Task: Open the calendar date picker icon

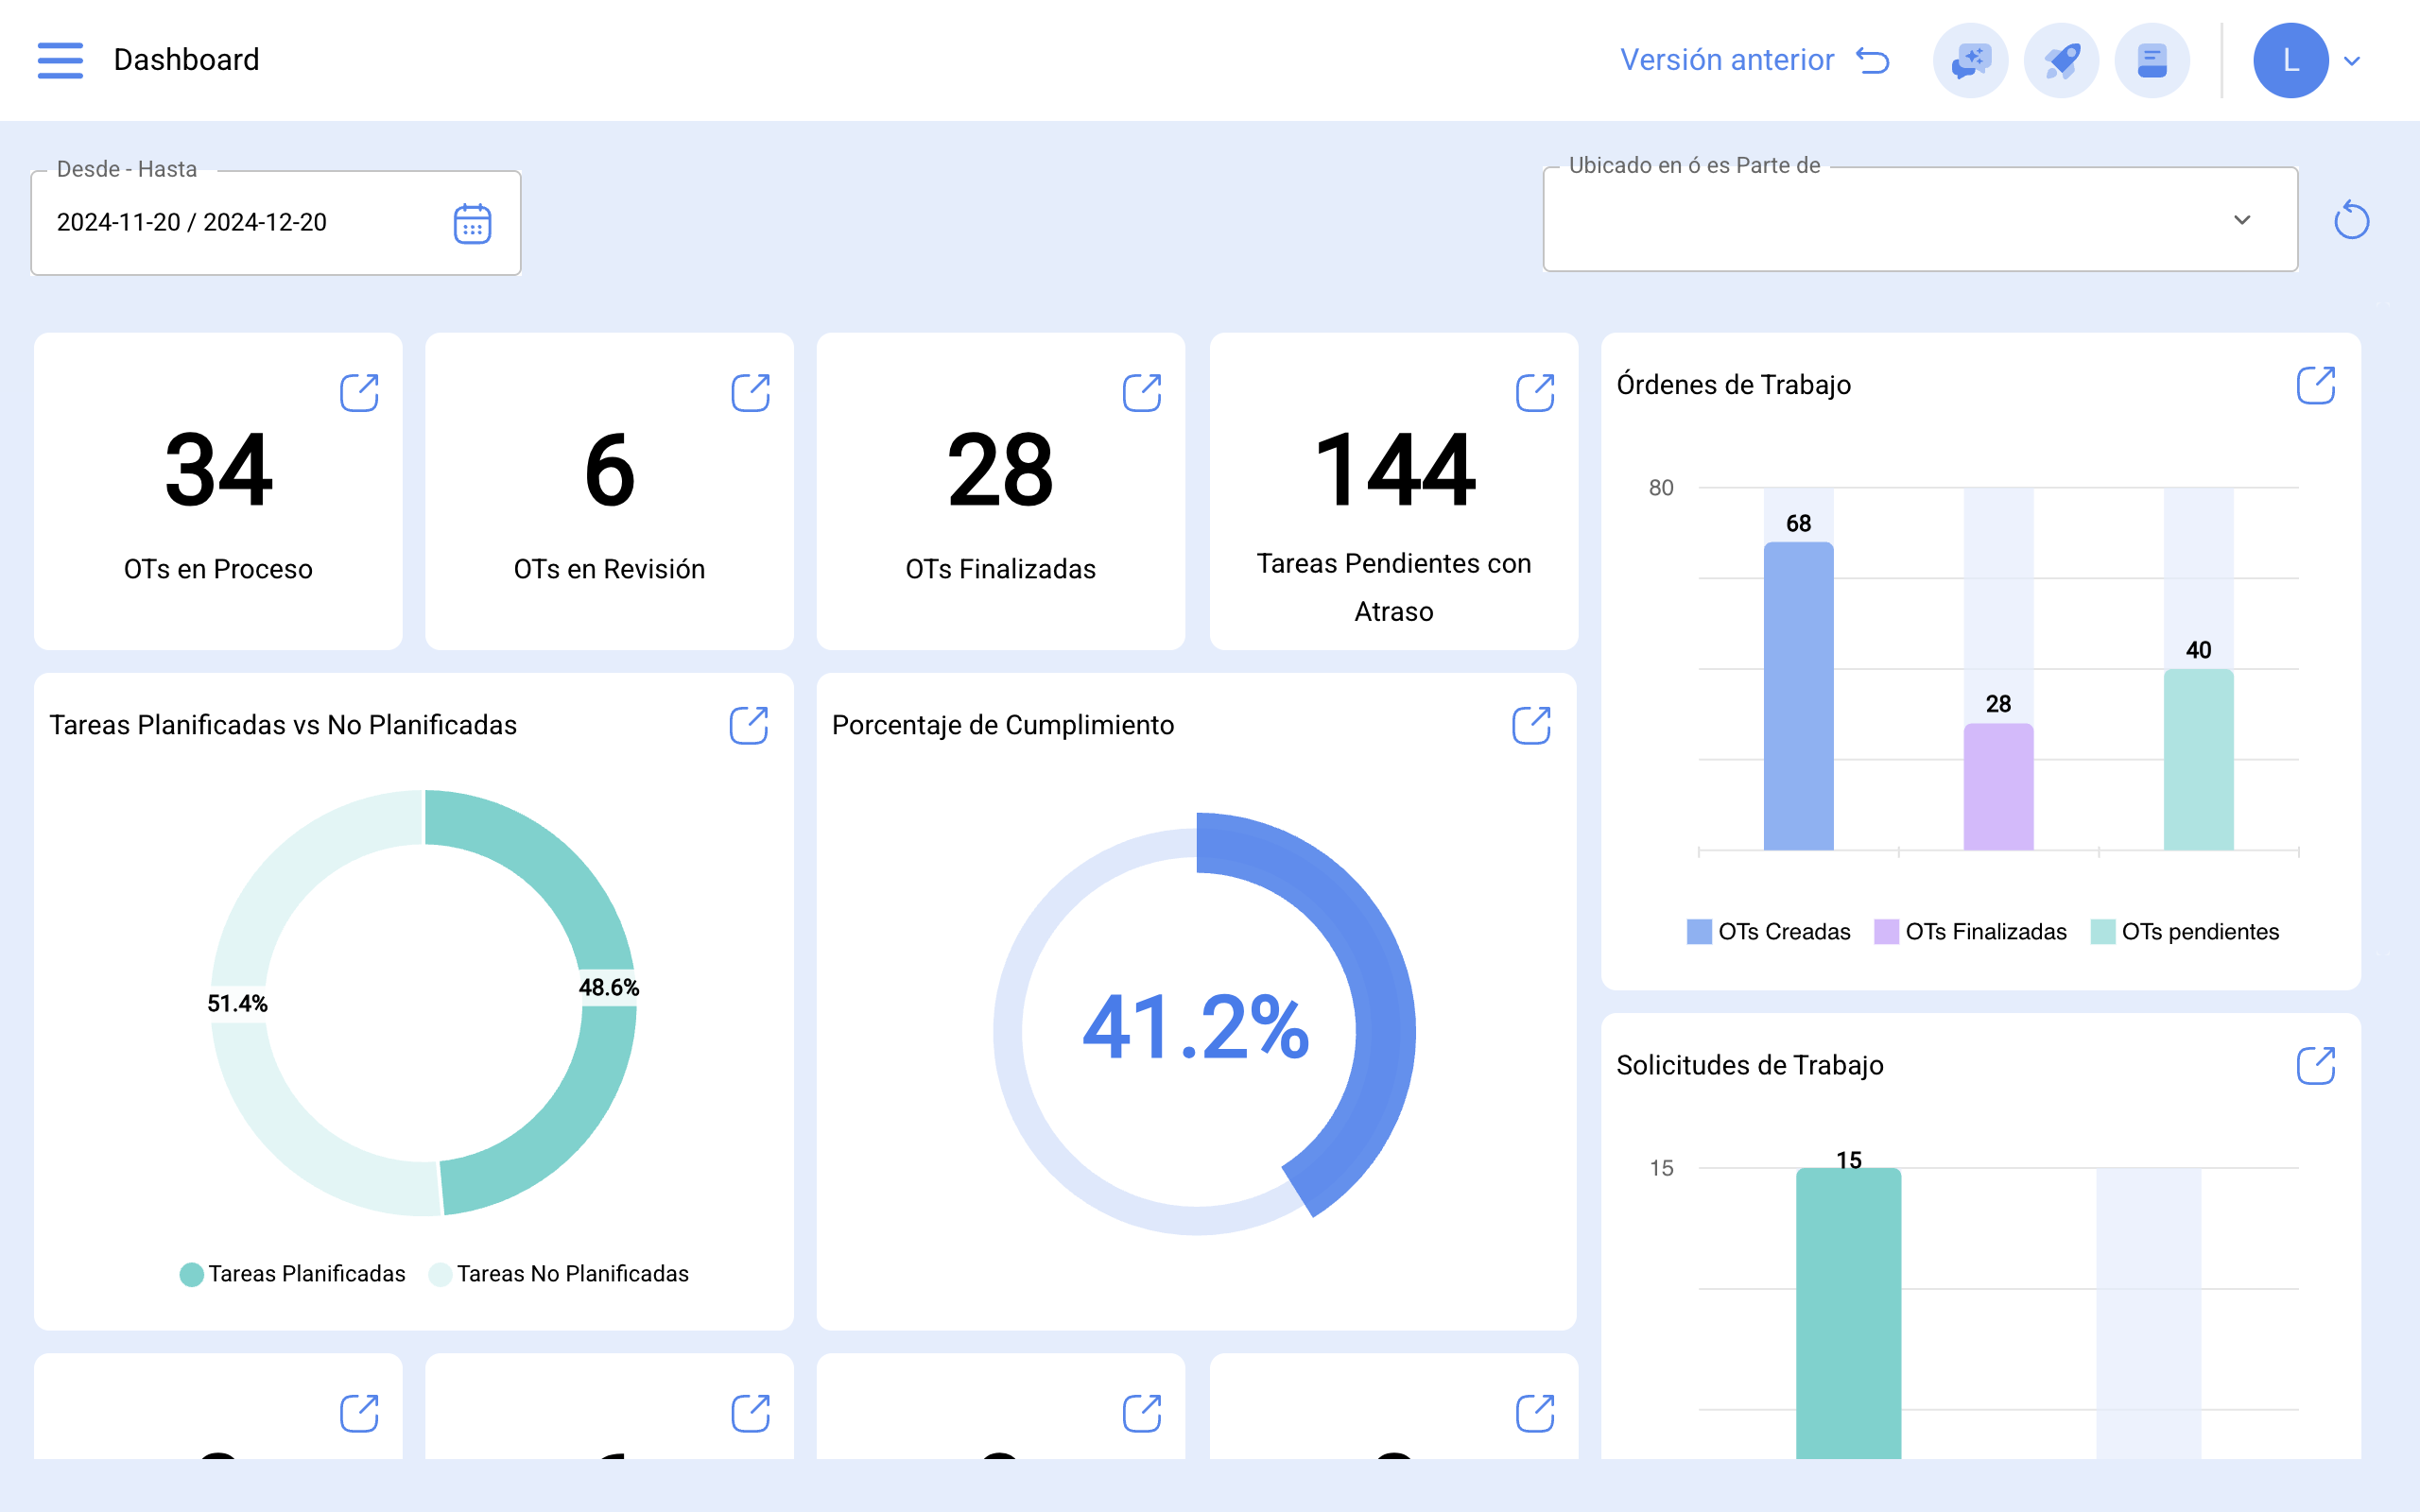Action: [x=472, y=223]
